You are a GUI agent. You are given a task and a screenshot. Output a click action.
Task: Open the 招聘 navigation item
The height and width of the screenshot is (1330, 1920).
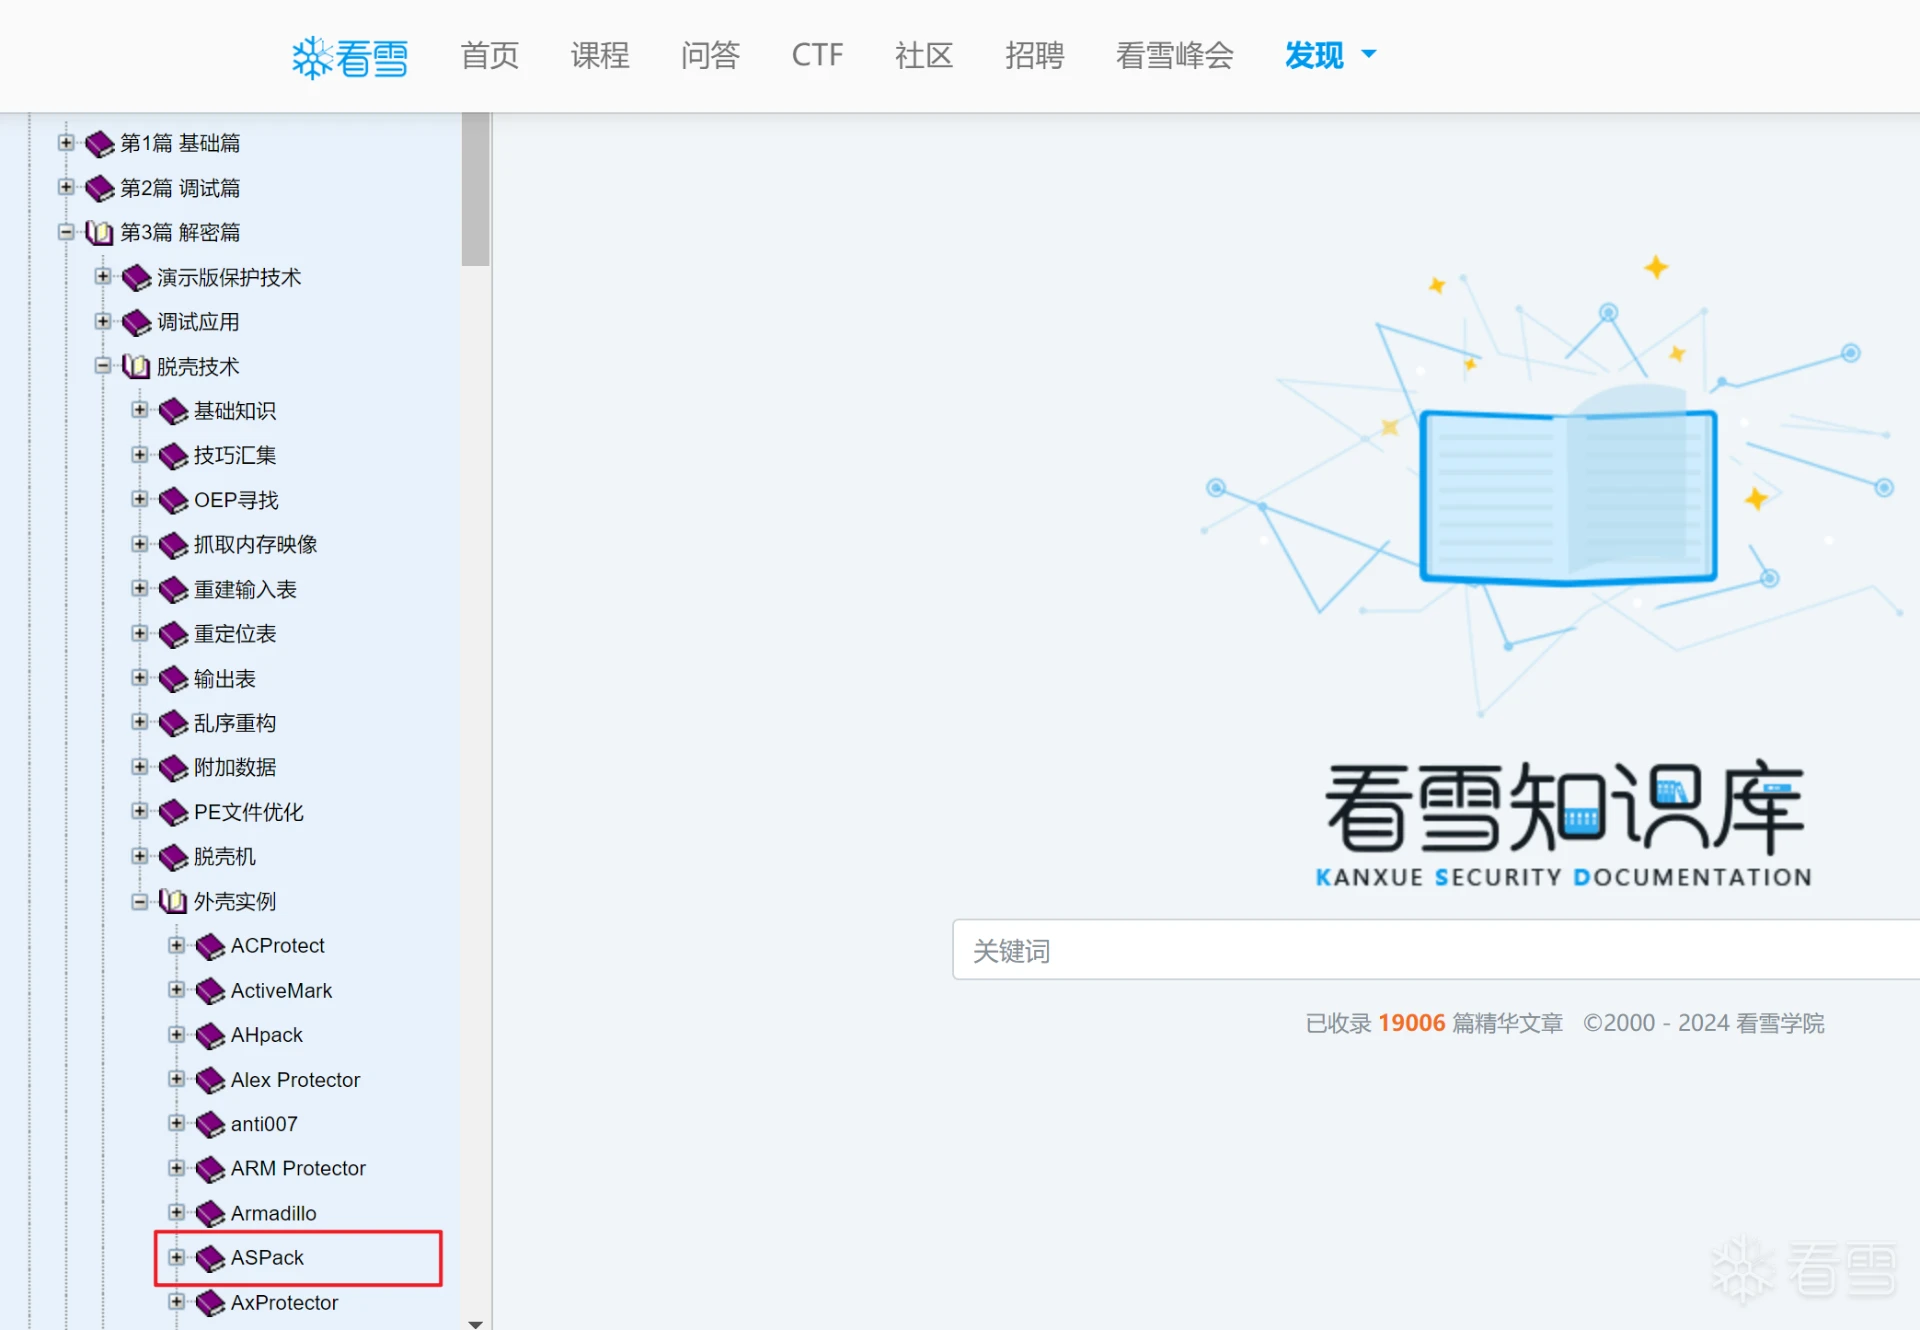[1034, 55]
